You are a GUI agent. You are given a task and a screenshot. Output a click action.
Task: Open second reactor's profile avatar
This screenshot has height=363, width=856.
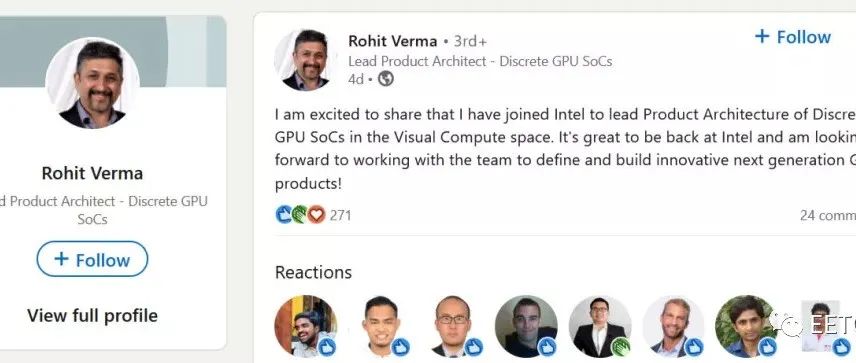click(x=379, y=326)
